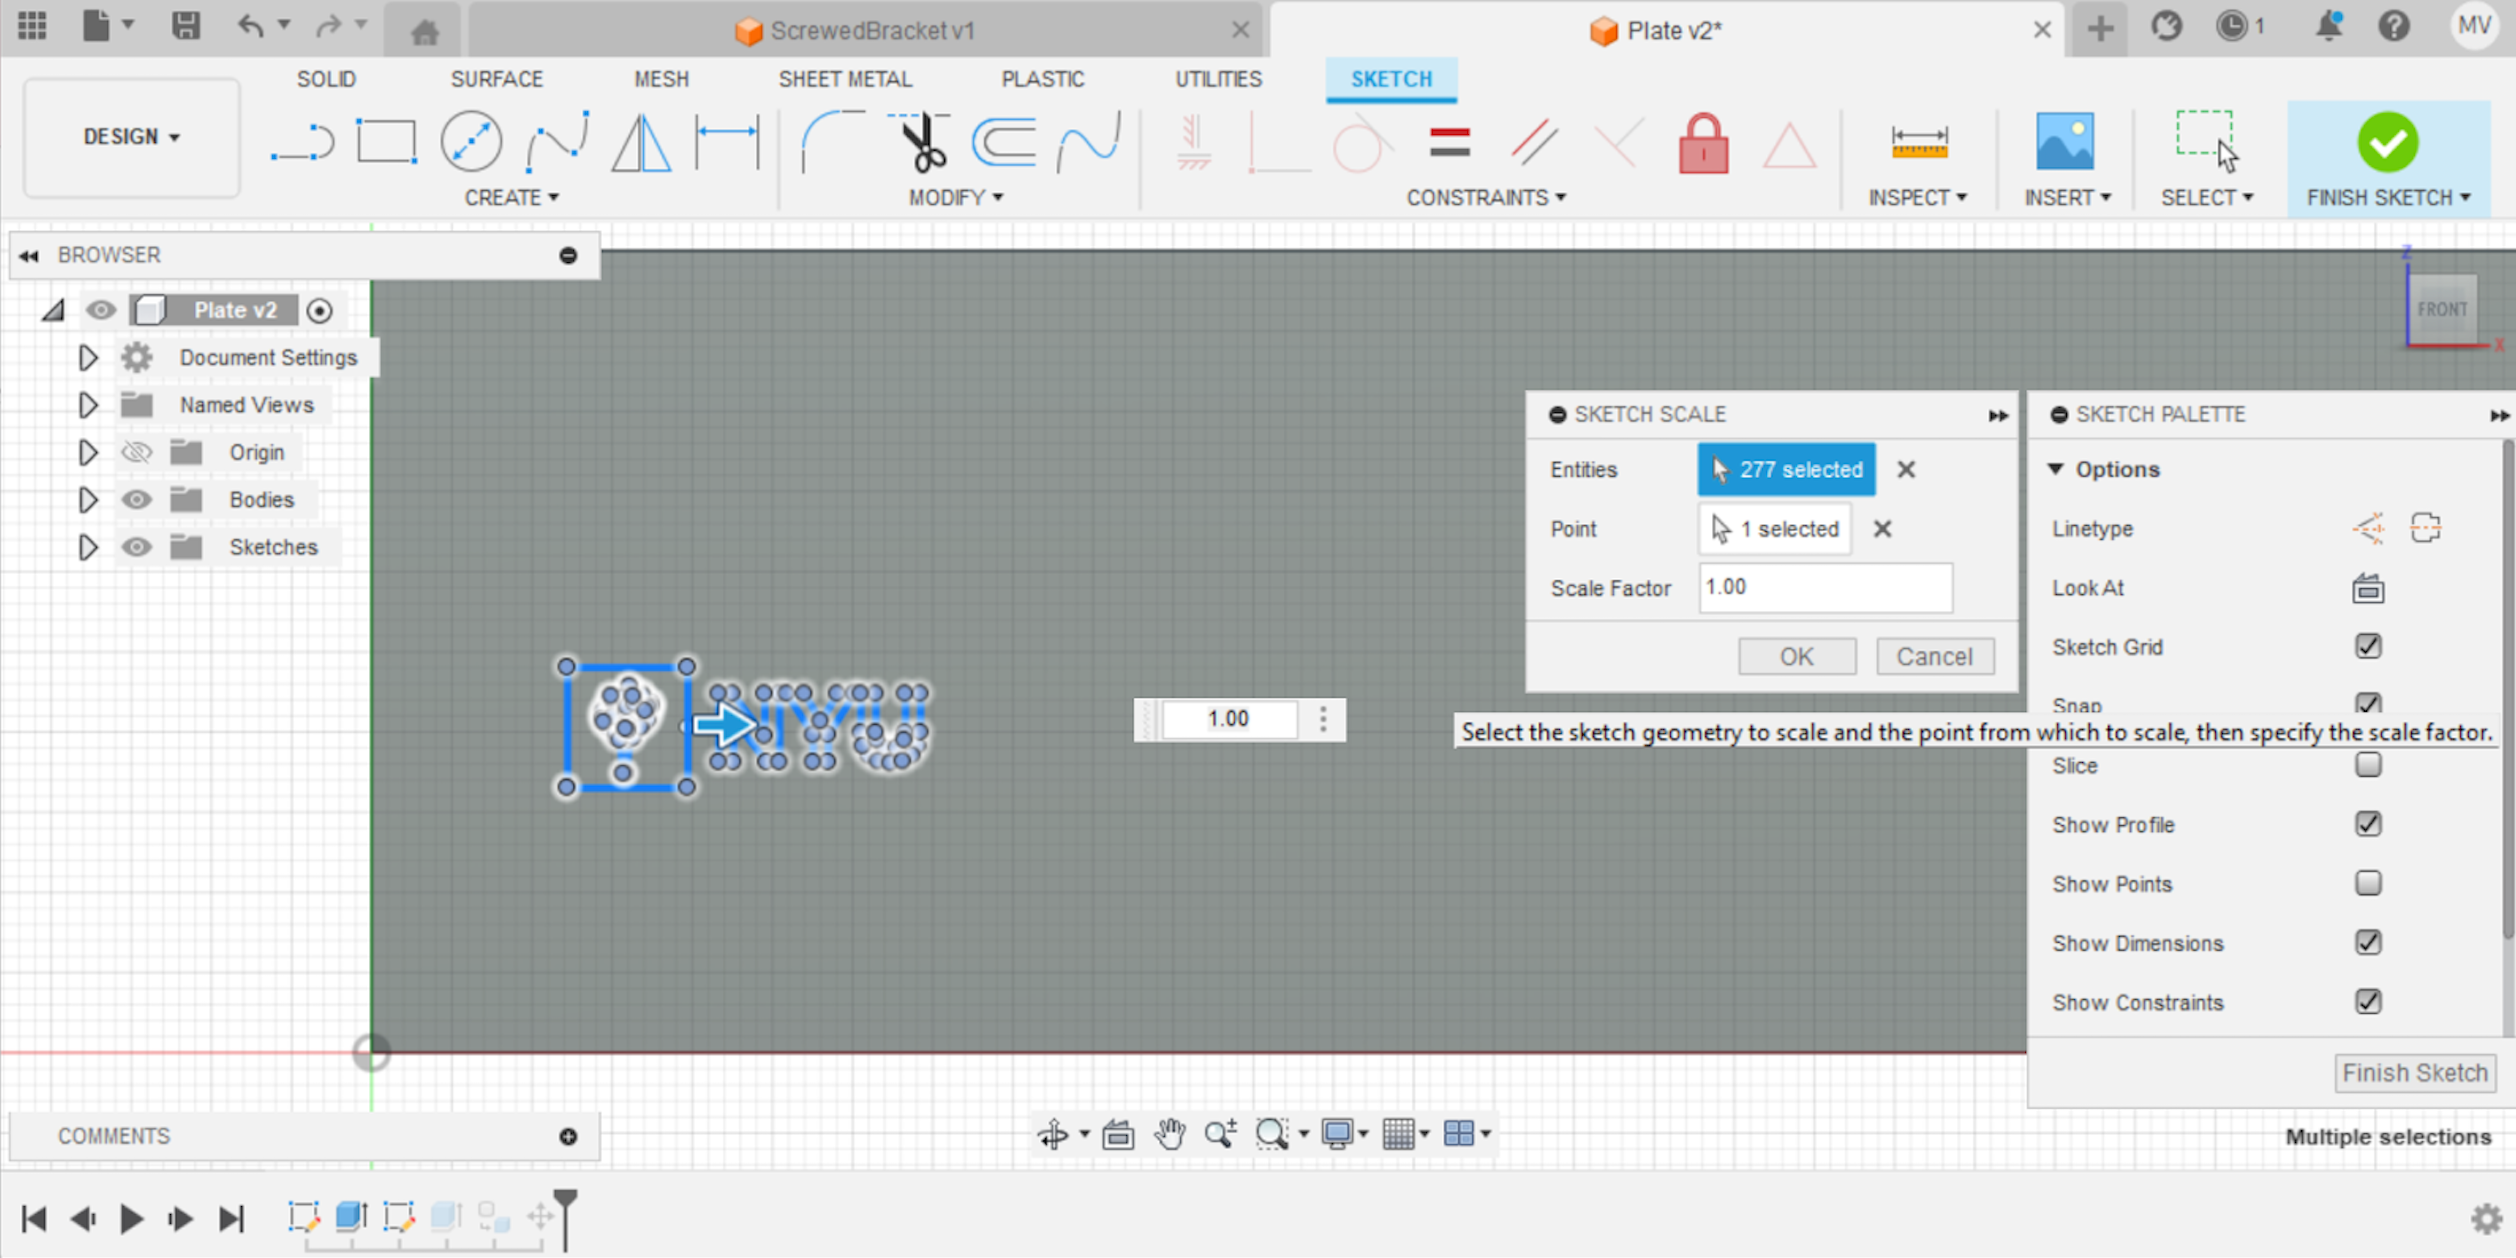Undo the last action
The height and width of the screenshot is (1258, 2516).
click(x=250, y=26)
